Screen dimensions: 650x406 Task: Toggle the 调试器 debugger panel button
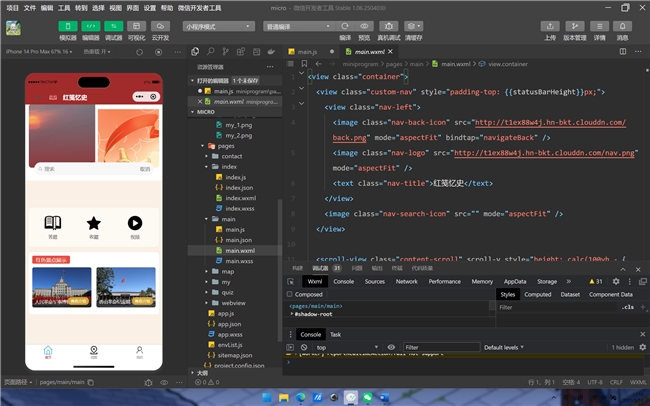pyautogui.click(x=113, y=24)
